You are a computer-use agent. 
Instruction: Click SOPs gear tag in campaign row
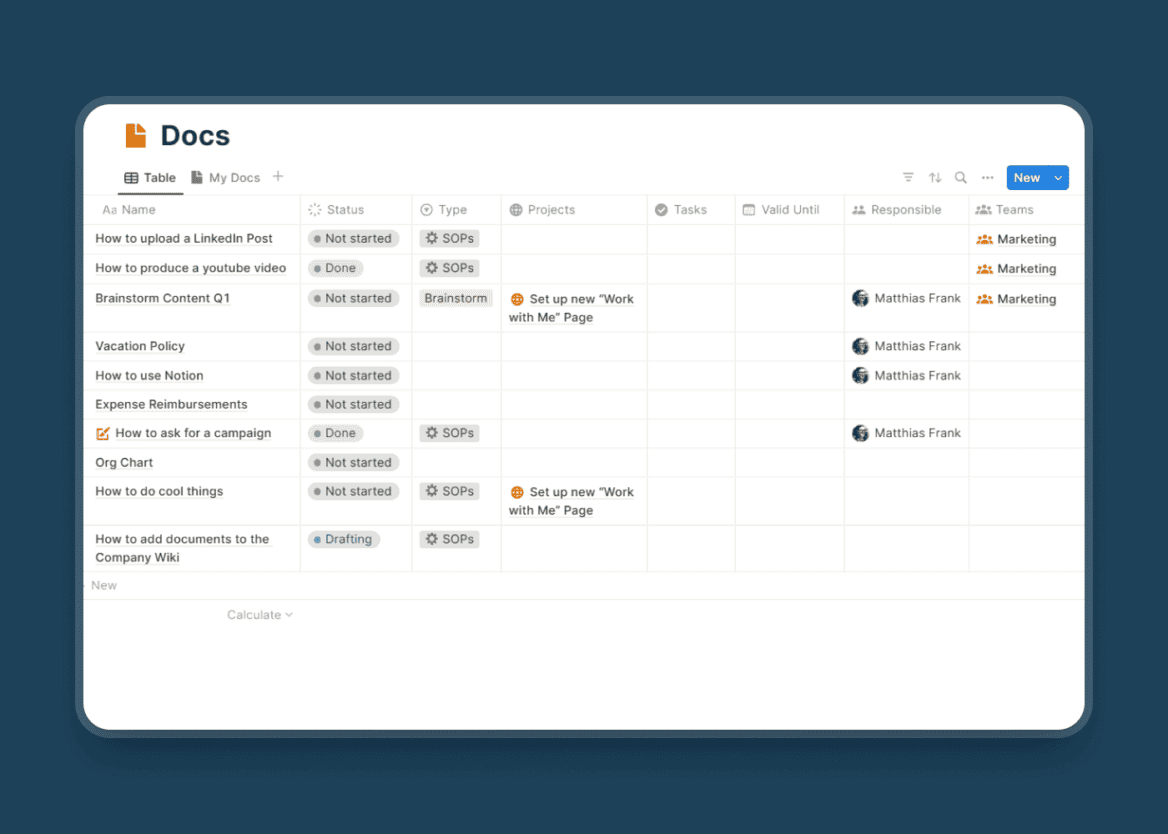[x=449, y=433]
